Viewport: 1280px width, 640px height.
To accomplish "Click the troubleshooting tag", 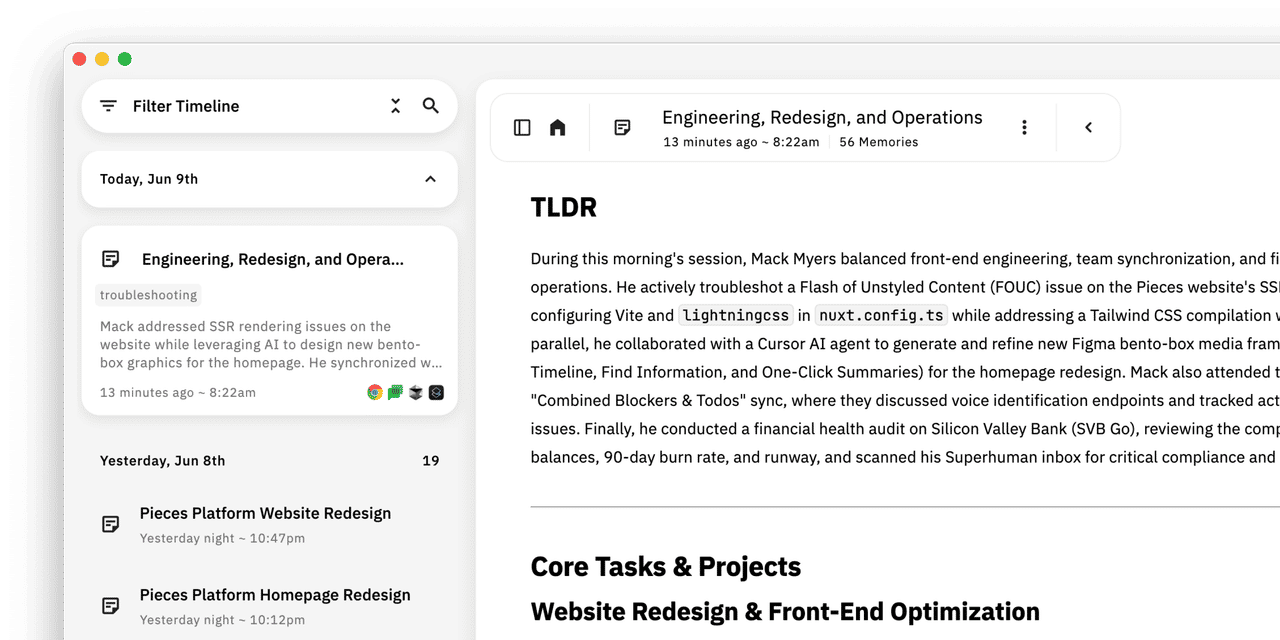I will point(148,295).
